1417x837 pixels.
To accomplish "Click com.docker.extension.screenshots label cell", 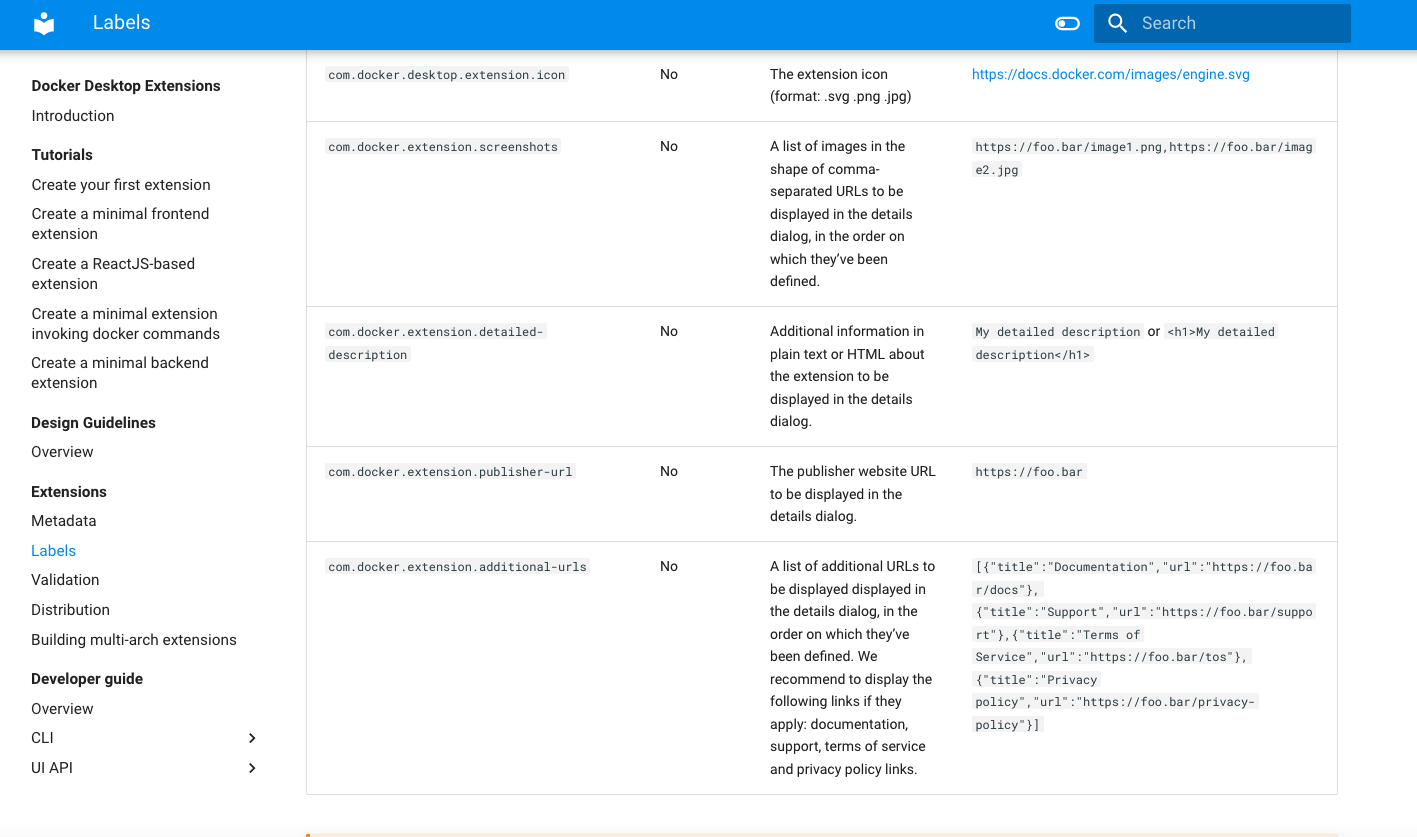I will point(443,147).
